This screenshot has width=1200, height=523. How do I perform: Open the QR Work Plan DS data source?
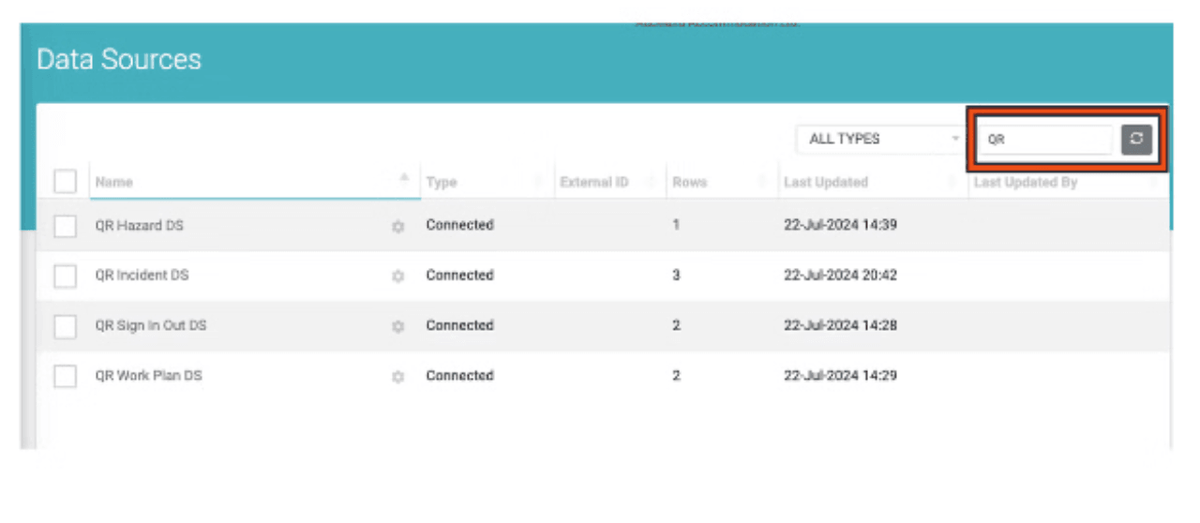coord(148,376)
